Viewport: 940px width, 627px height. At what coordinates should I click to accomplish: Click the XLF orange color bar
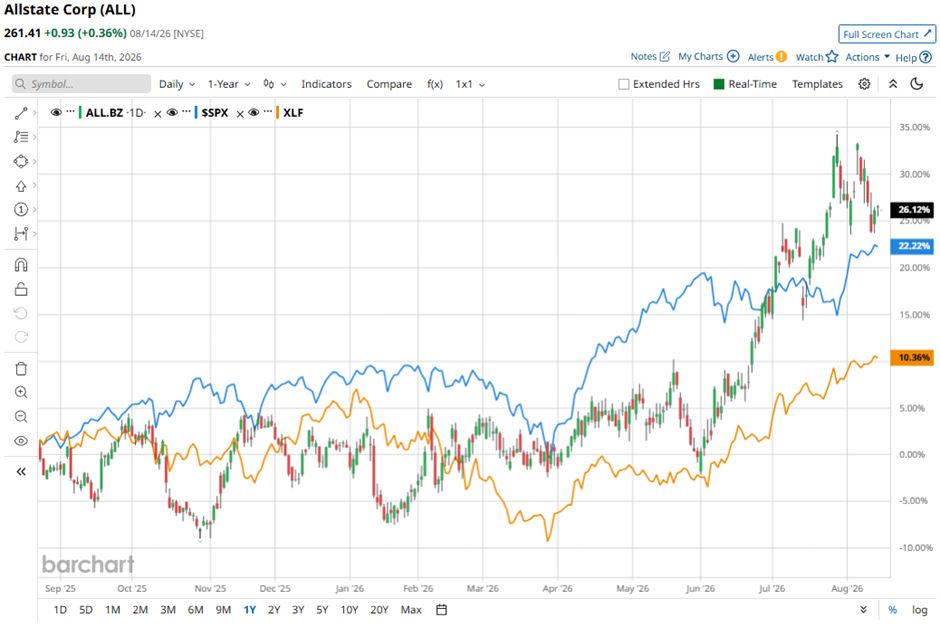pyautogui.click(x=277, y=112)
